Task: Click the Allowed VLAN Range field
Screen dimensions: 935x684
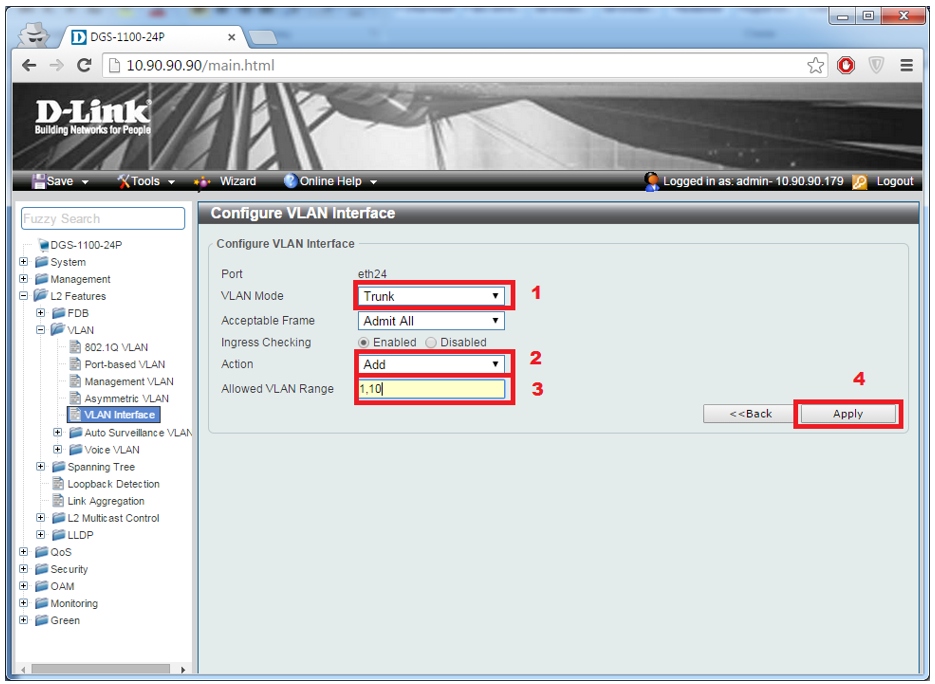Action: pyautogui.click(x=432, y=389)
